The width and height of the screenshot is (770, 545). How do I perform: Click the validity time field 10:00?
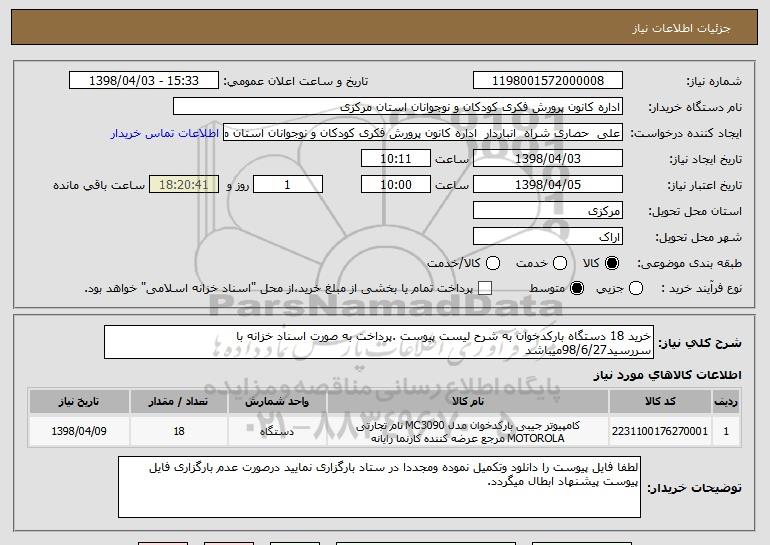point(396,185)
